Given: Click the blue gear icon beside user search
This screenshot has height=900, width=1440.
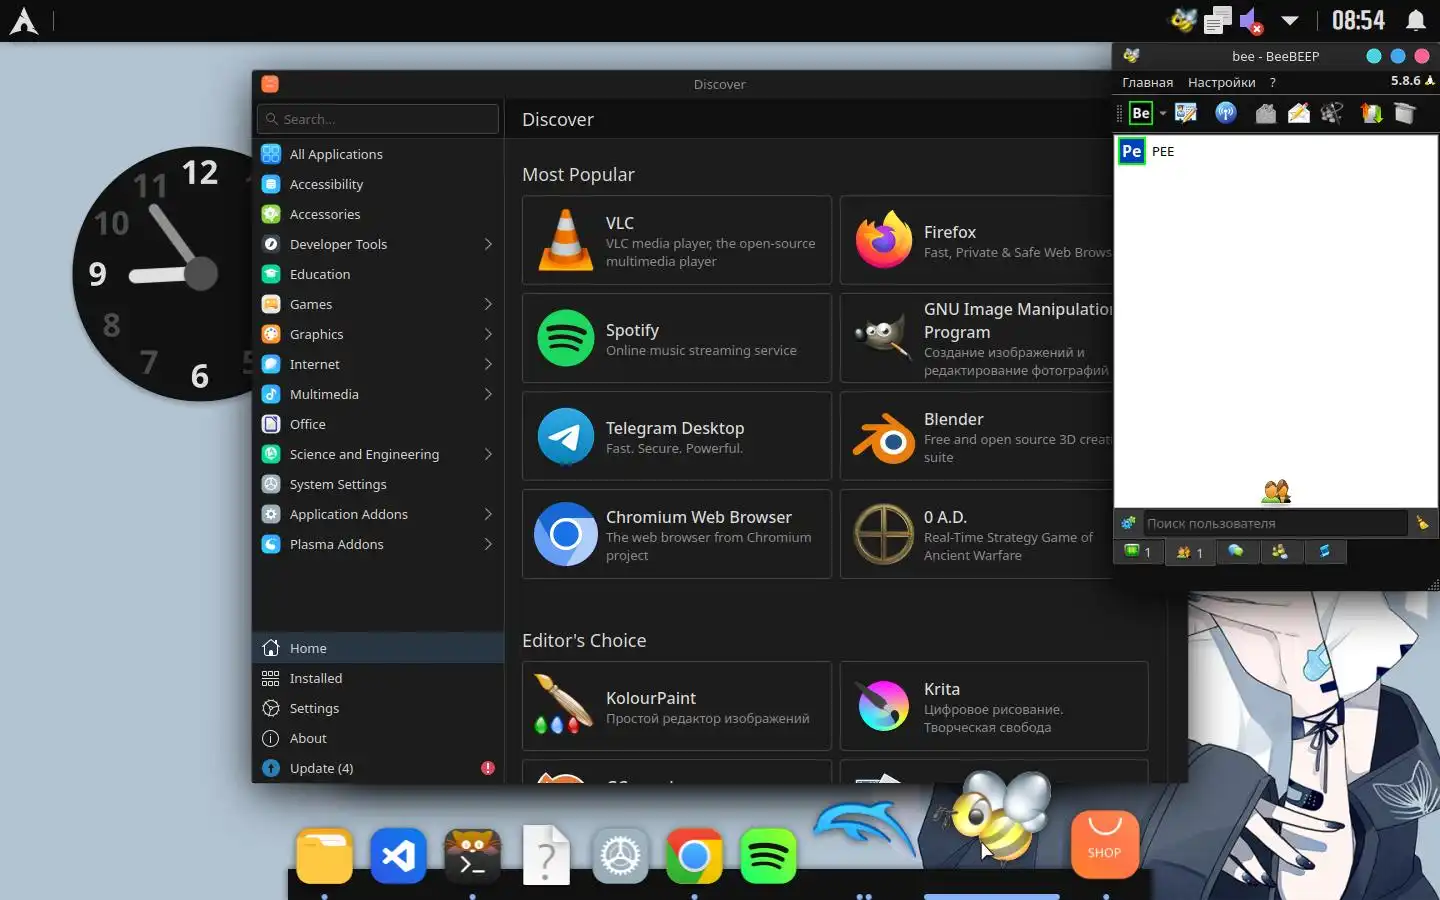Looking at the screenshot, I should 1128,522.
